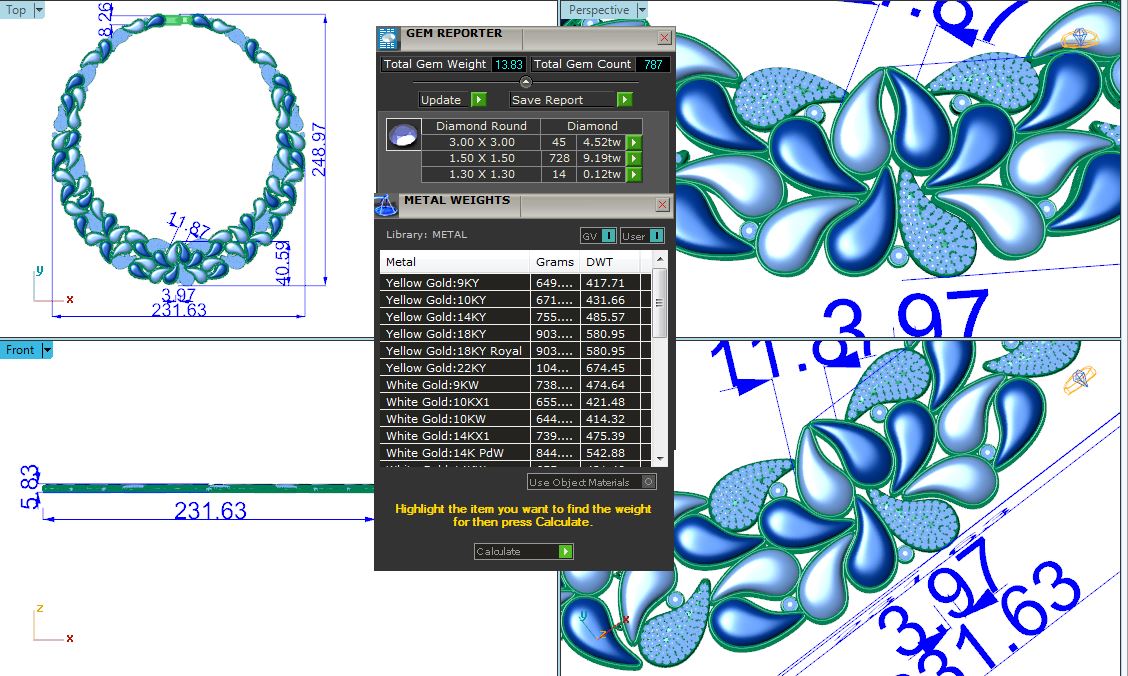Open the Front viewport dropdown menu

click(46, 350)
